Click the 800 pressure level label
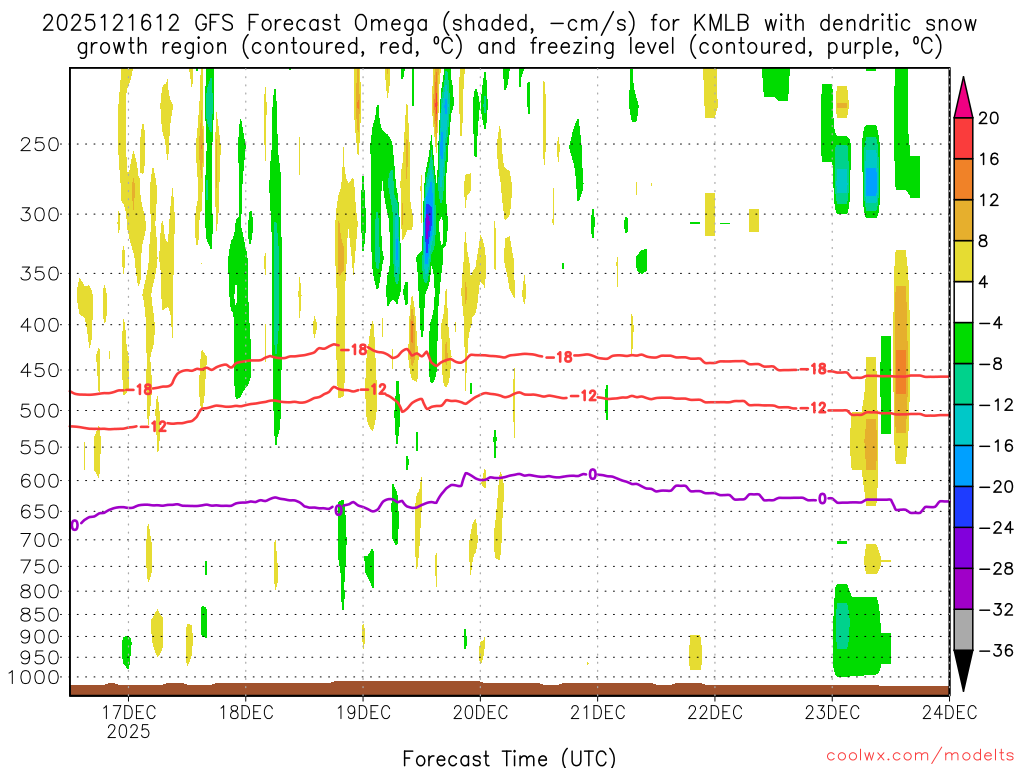The image size is (1024, 768). click(x=39, y=592)
